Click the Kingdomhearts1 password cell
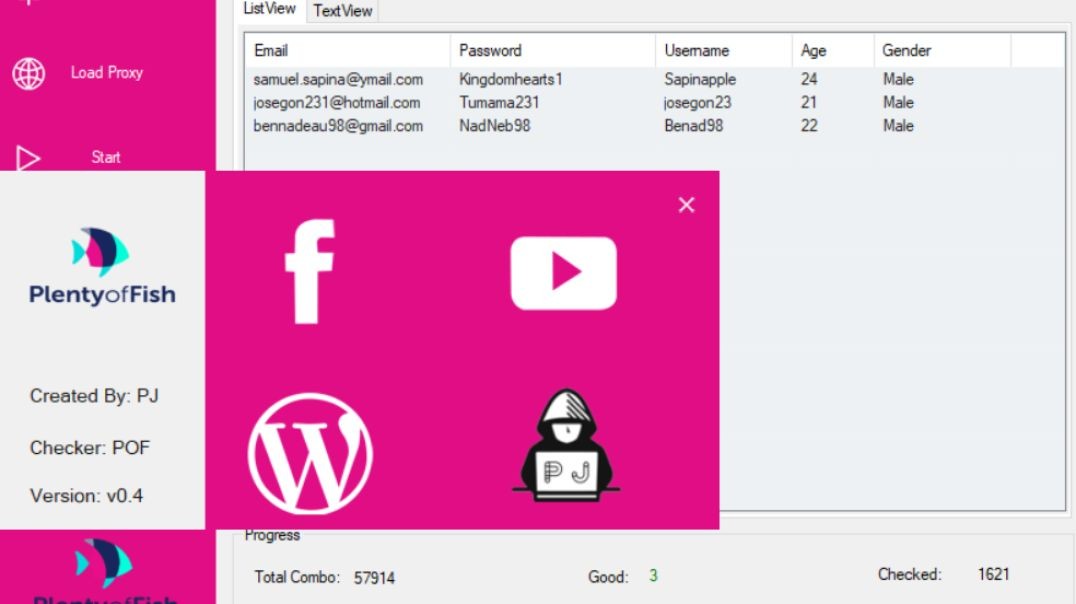Screen dimensions: 1076x604 click(511, 79)
